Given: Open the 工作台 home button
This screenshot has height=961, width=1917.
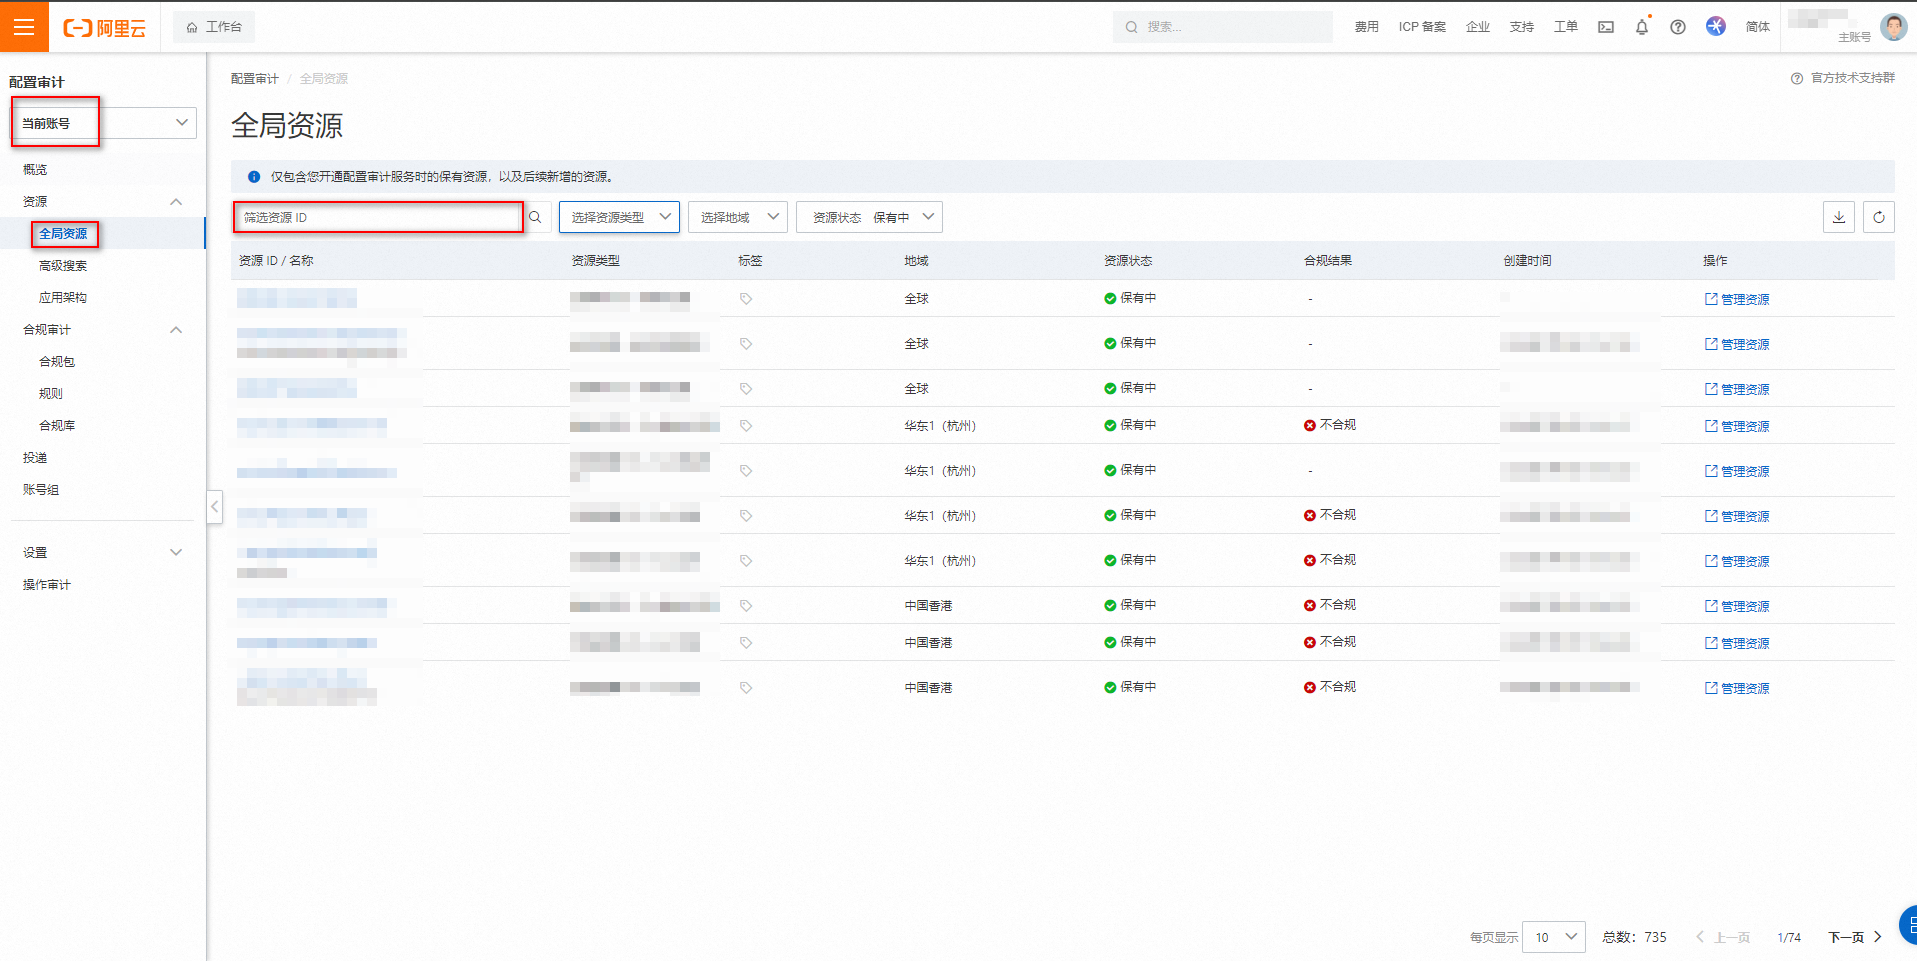Looking at the screenshot, I should tap(214, 27).
